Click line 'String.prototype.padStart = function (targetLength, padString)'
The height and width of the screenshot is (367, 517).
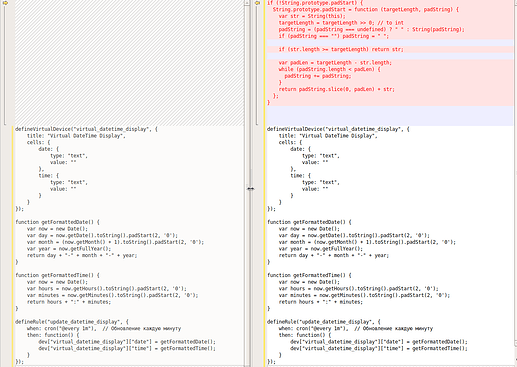click(x=366, y=9)
